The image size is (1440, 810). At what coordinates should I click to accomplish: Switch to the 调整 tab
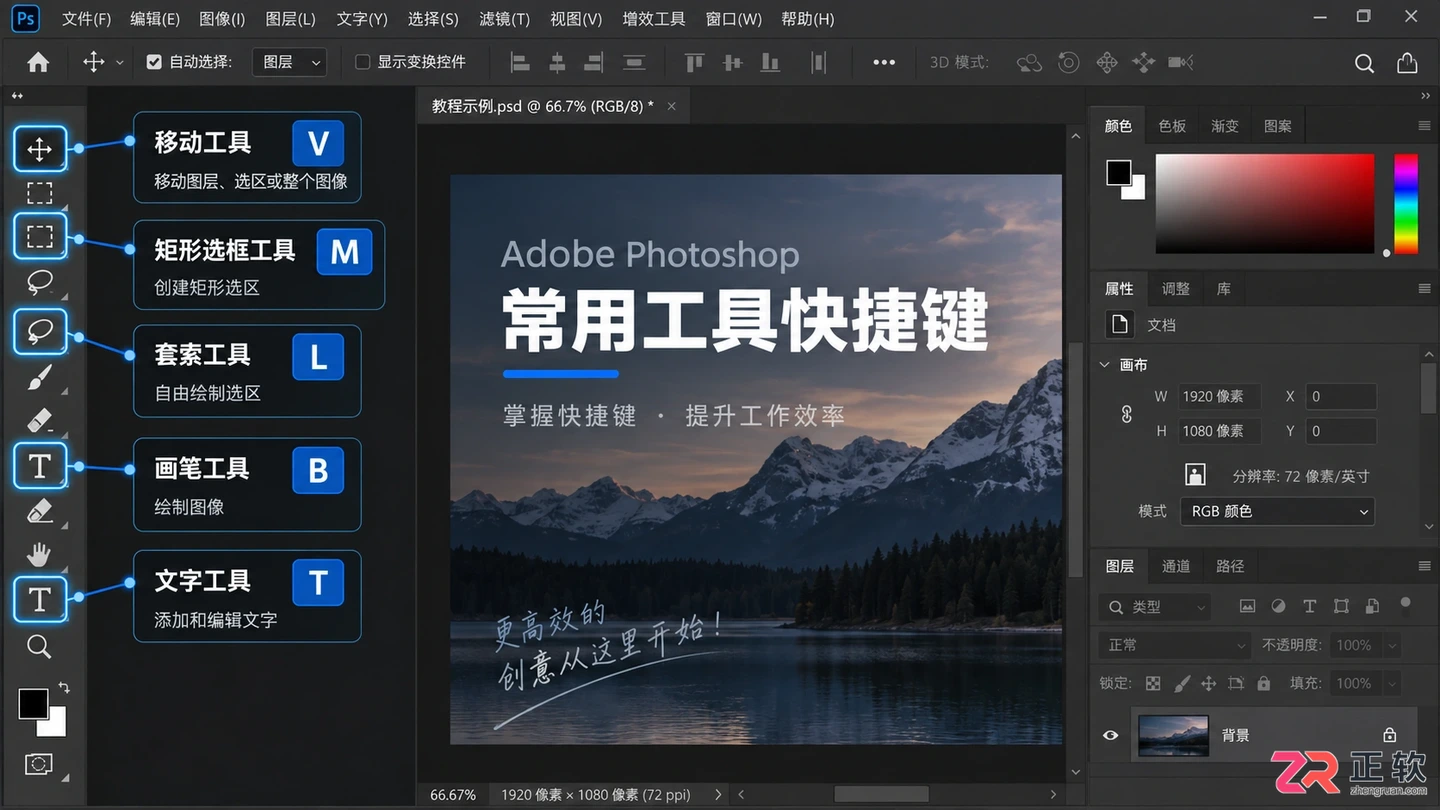click(1176, 289)
